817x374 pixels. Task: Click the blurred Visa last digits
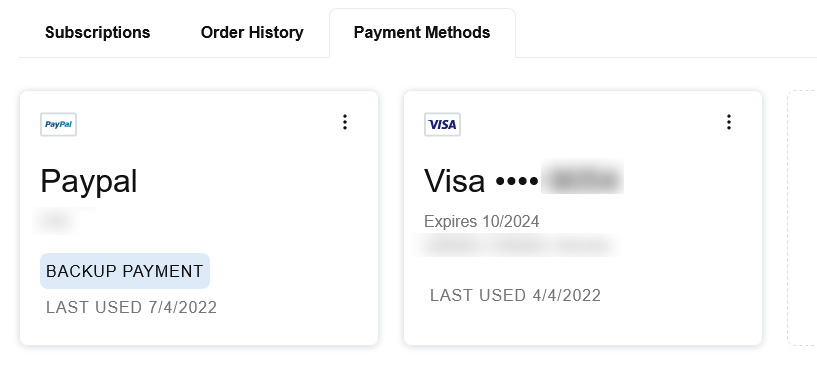pos(582,179)
